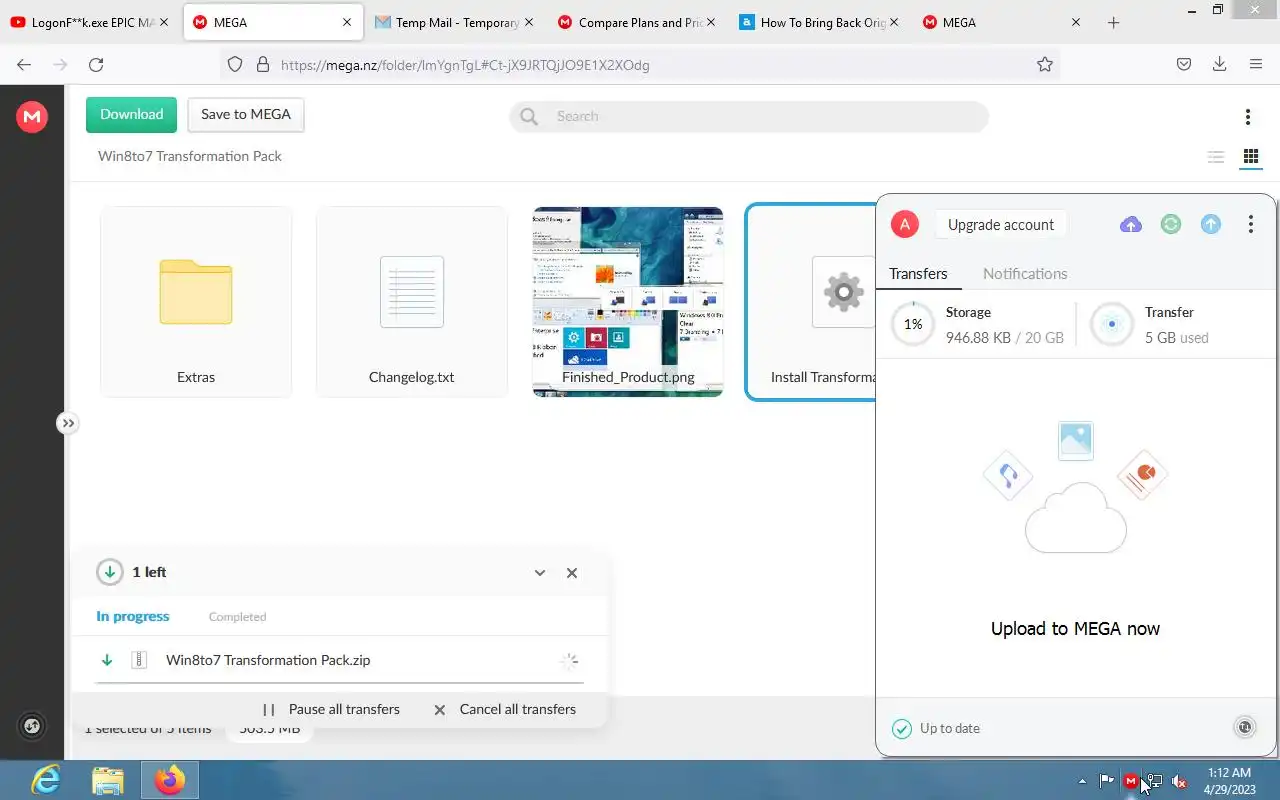Click the green sync icon
This screenshot has width=1280, height=800.
1171,224
